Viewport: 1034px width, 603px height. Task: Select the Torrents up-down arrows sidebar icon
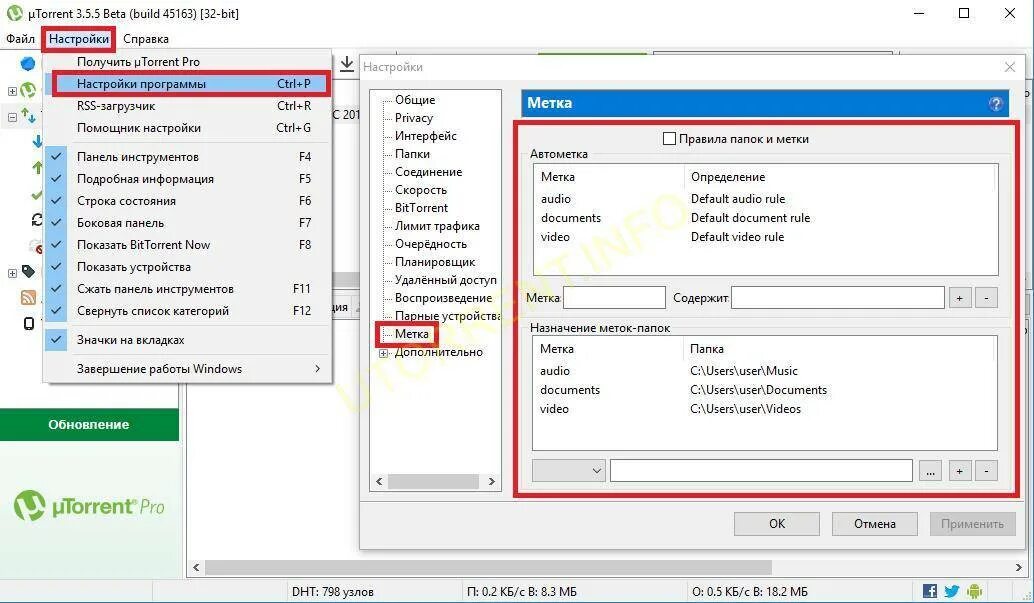click(x=28, y=116)
